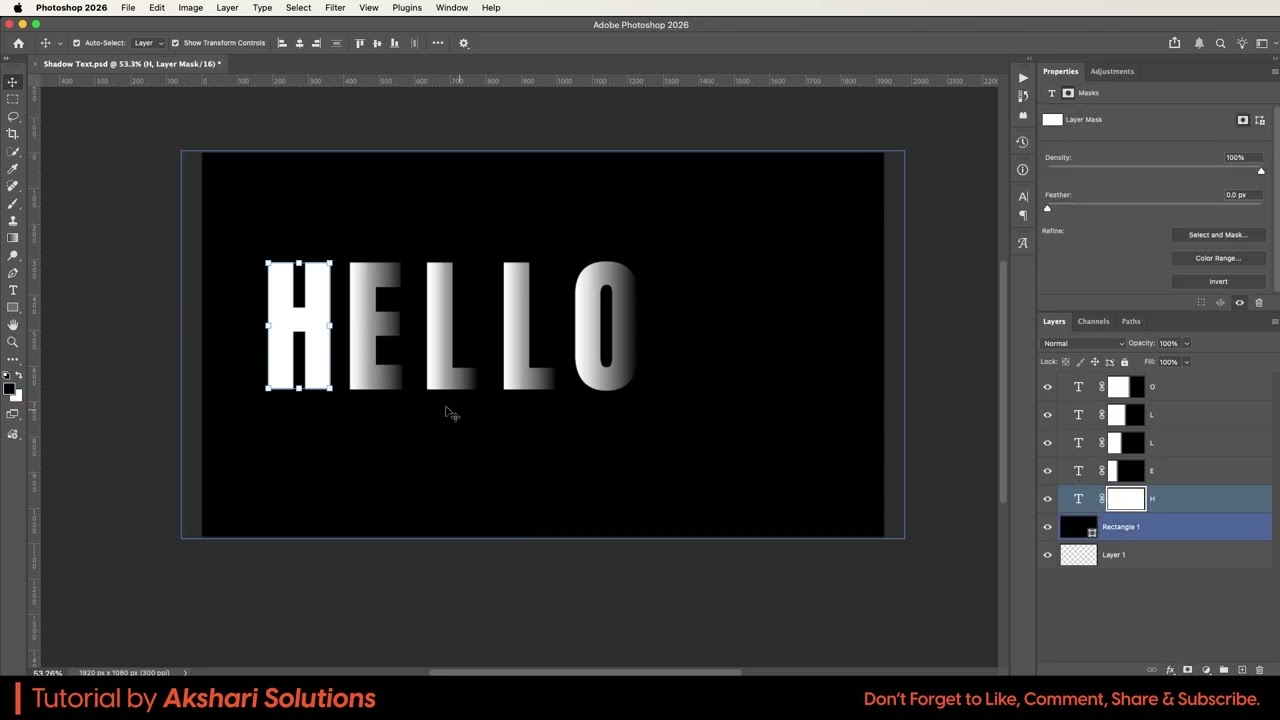Click the Home icon in options bar
The image size is (1280, 720).
(18, 43)
